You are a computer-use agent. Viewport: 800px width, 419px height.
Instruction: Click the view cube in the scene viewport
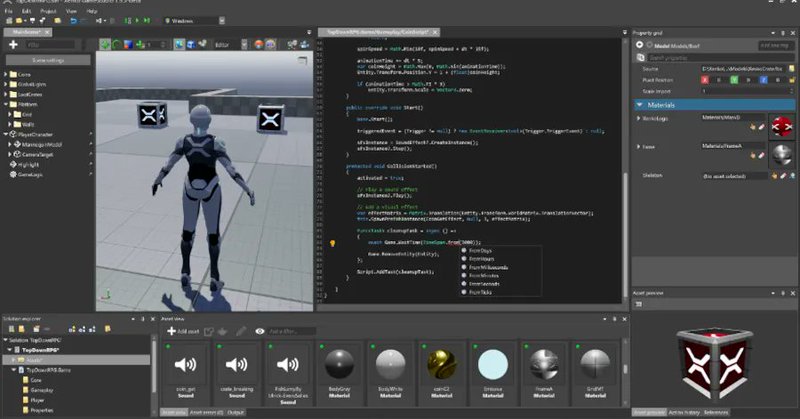pyautogui.click(x=302, y=61)
